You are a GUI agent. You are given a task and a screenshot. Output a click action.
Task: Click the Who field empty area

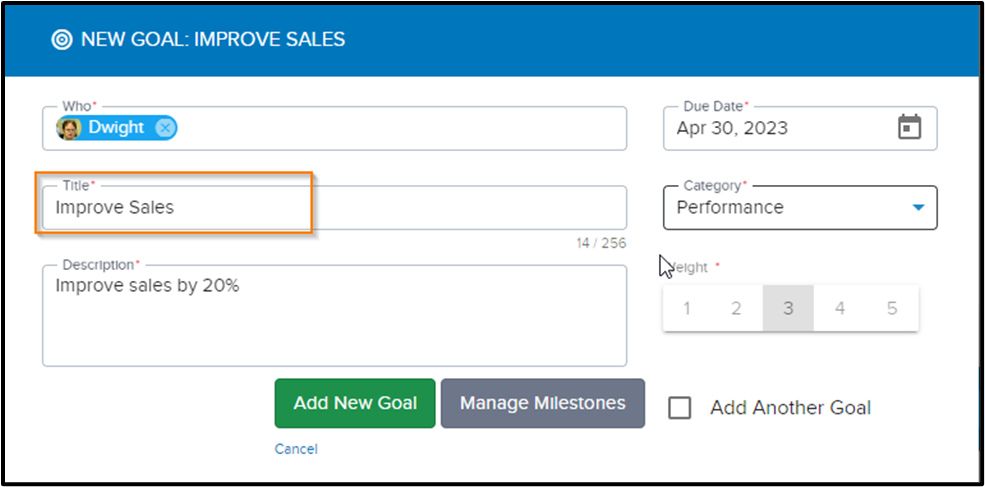(402, 128)
